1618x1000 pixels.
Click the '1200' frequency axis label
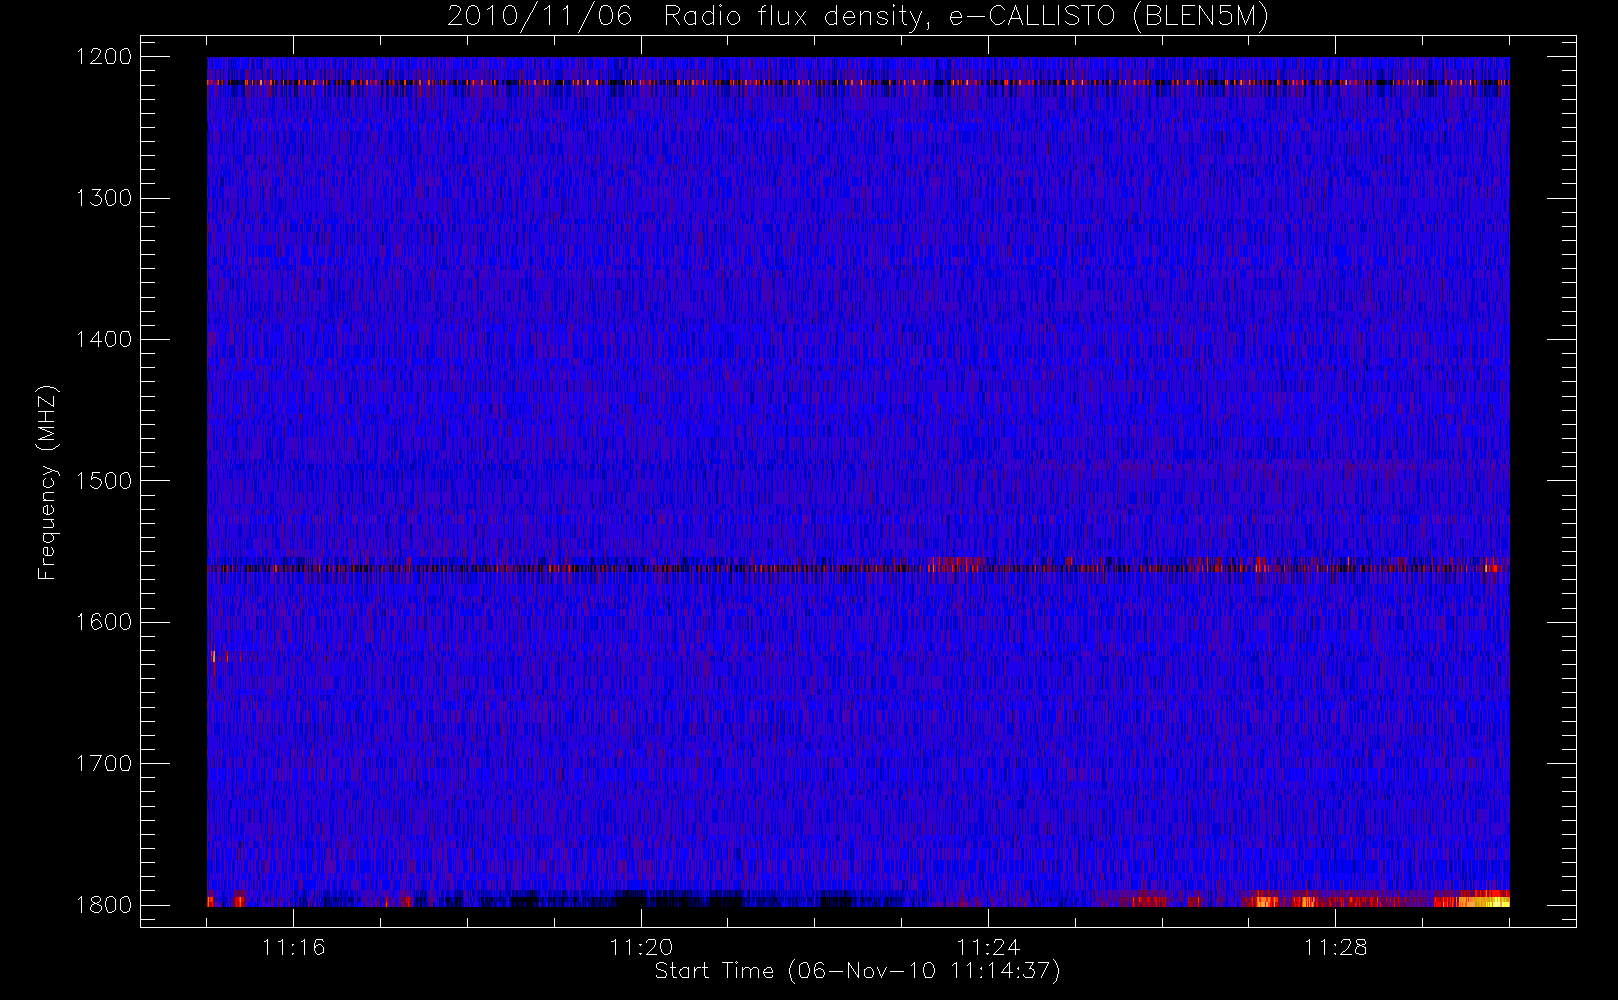pos(105,57)
